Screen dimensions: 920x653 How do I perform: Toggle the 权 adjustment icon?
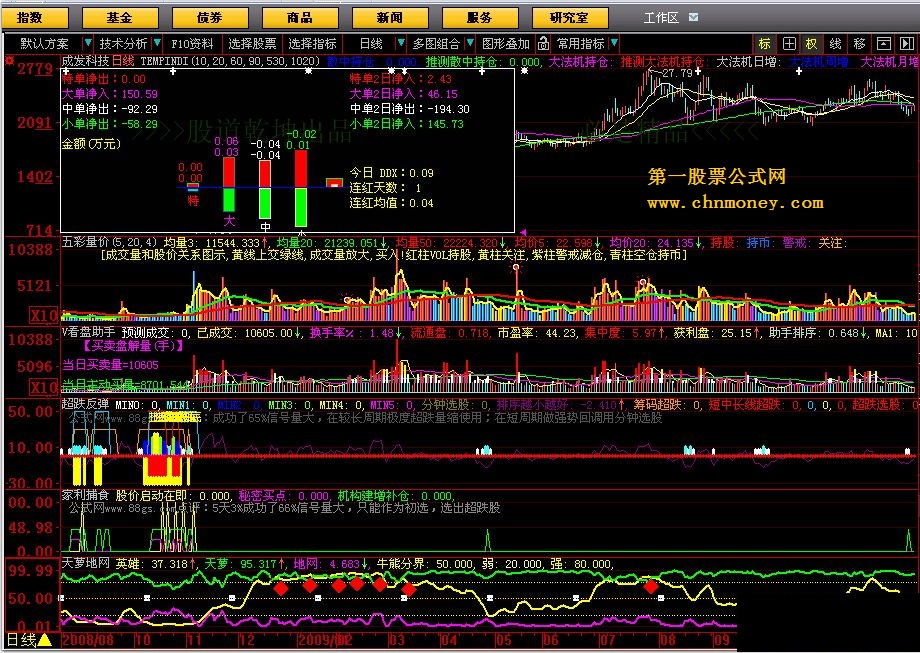(811, 43)
